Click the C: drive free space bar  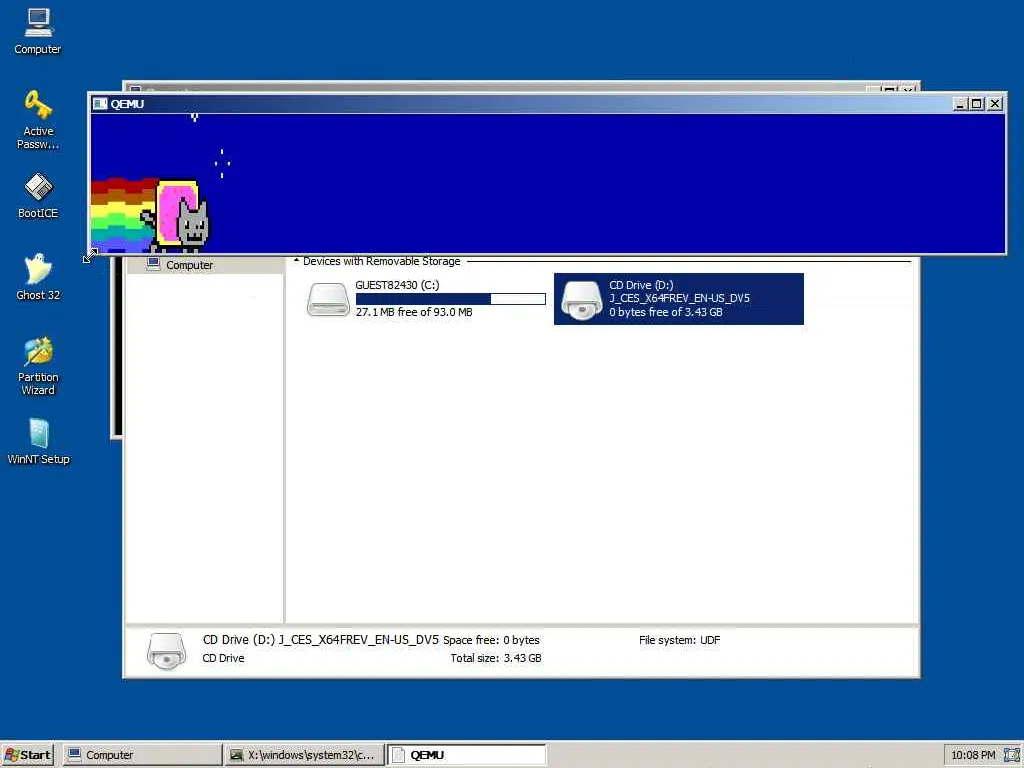[451, 298]
